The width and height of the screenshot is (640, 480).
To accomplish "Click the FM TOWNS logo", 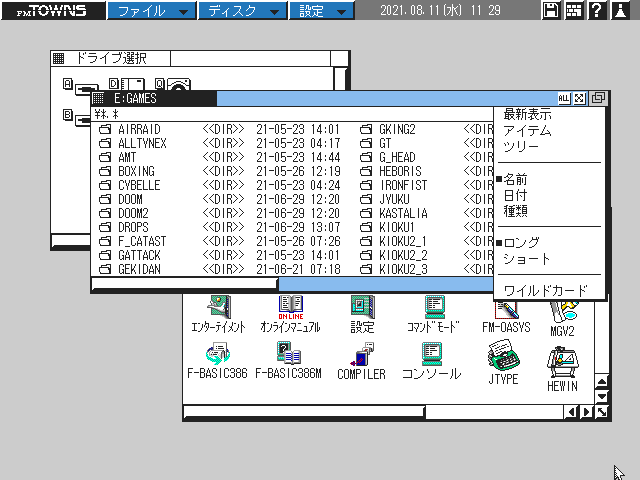I will tap(53, 11).
